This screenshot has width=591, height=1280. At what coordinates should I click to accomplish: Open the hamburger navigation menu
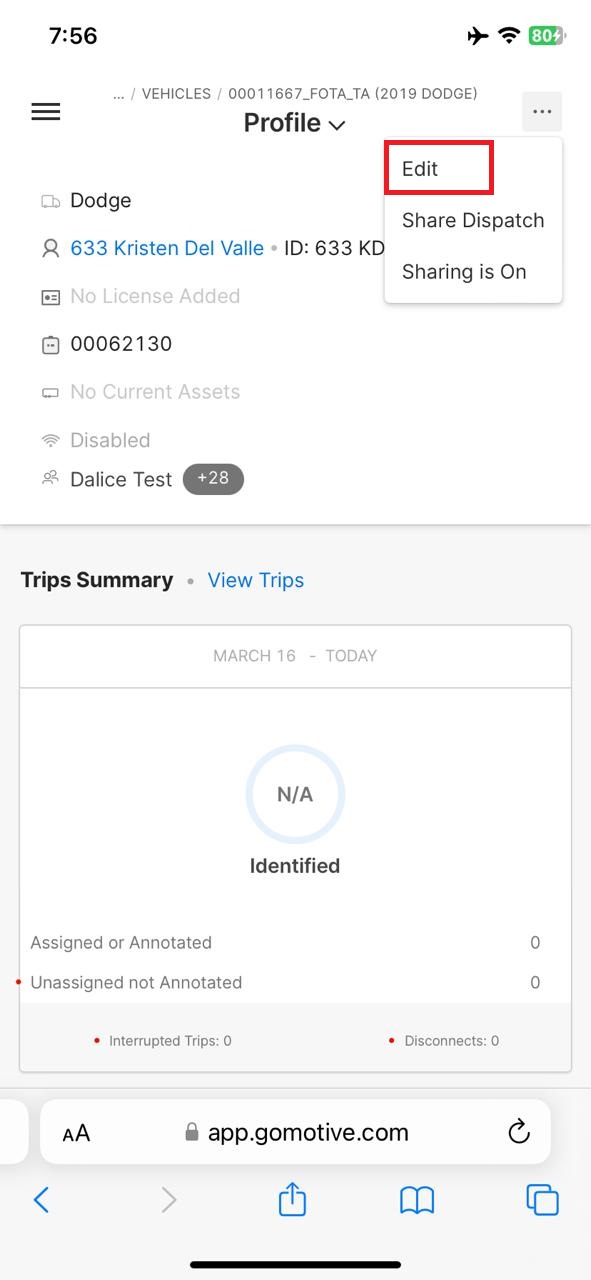click(x=46, y=112)
